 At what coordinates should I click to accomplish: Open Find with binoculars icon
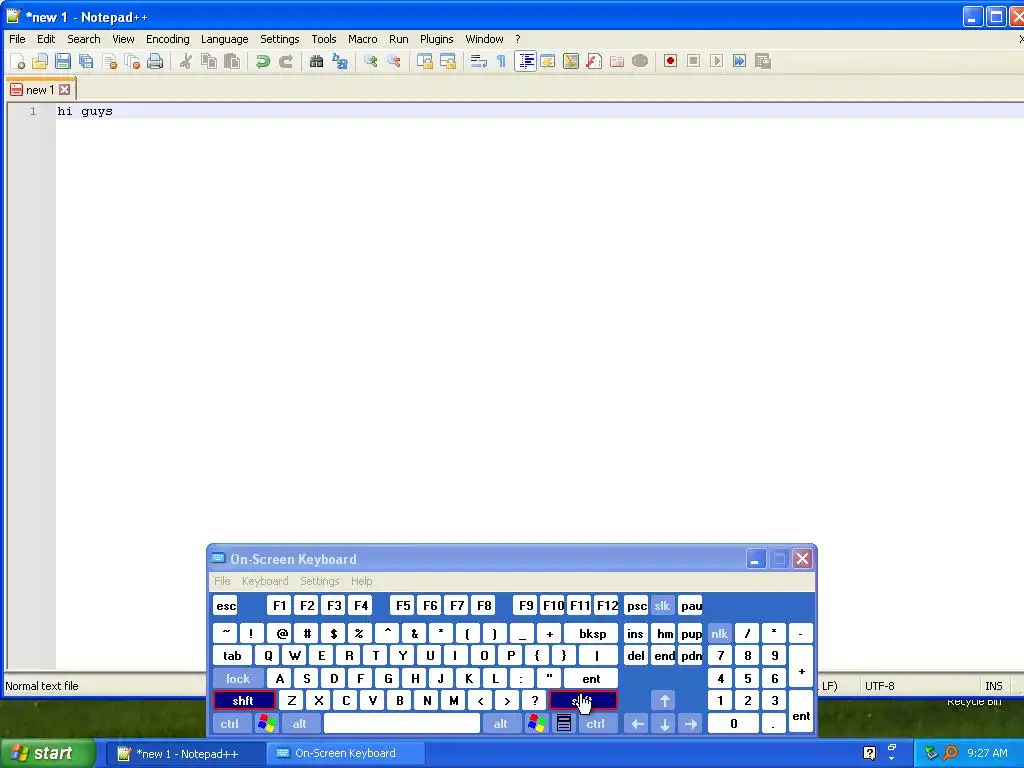click(316, 61)
